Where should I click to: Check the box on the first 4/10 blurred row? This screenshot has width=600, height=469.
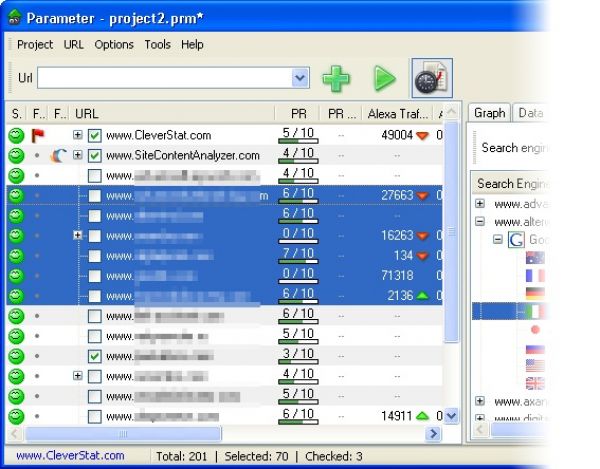(95, 176)
